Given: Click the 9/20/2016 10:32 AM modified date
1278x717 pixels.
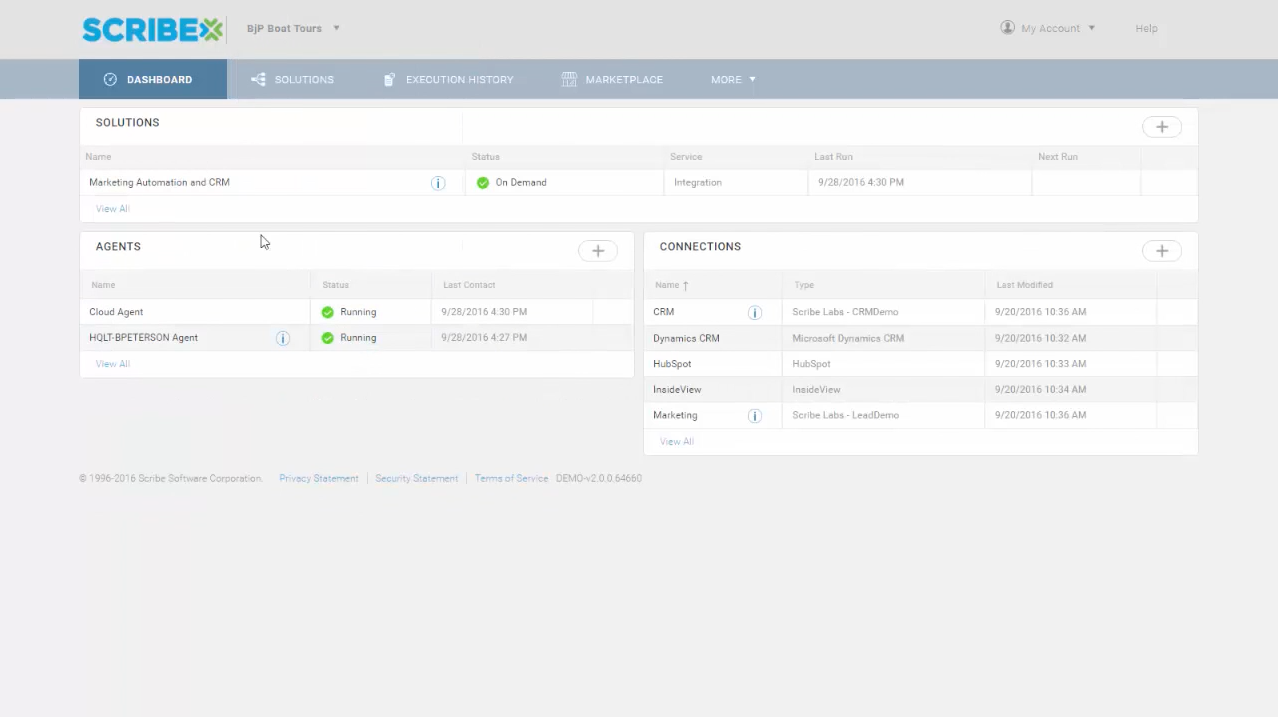Looking at the screenshot, I should click(1040, 338).
